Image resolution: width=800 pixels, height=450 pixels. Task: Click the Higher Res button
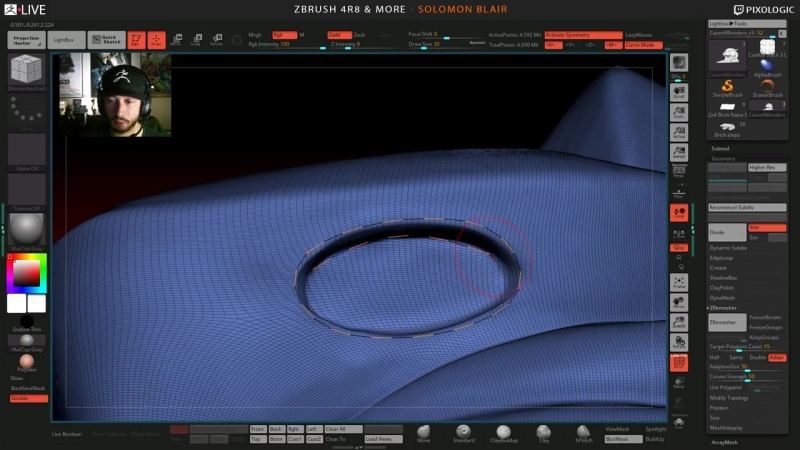coord(767,167)
